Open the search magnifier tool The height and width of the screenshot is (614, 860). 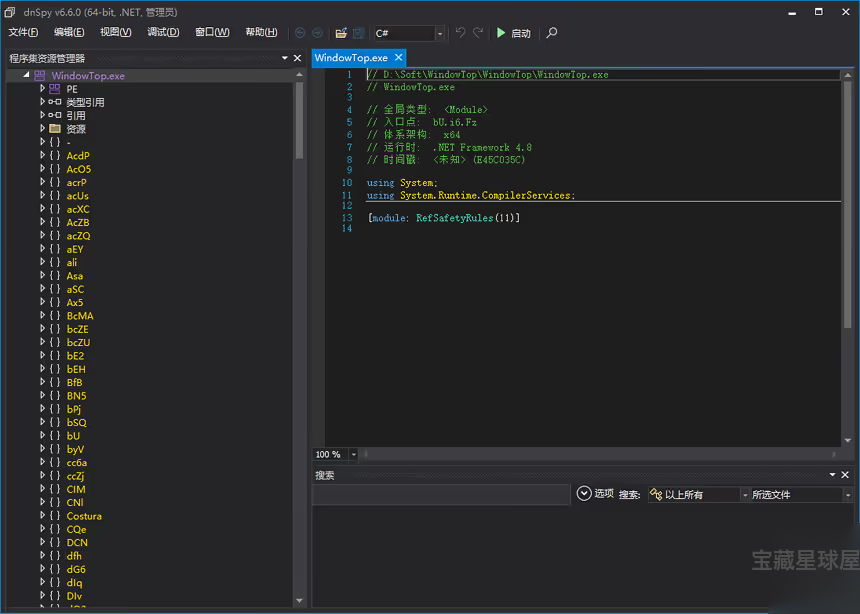point(552,33)
